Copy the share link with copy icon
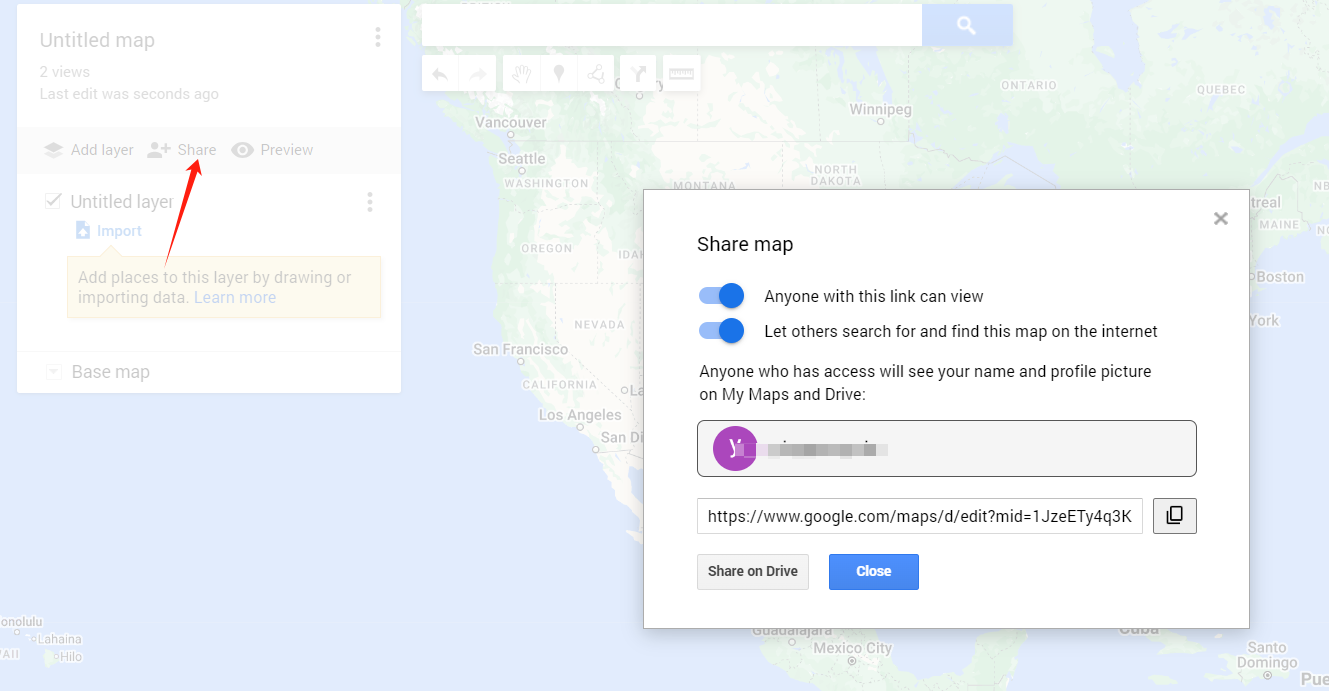This screenshot has height=691, width=1329. click(1174, 516)
